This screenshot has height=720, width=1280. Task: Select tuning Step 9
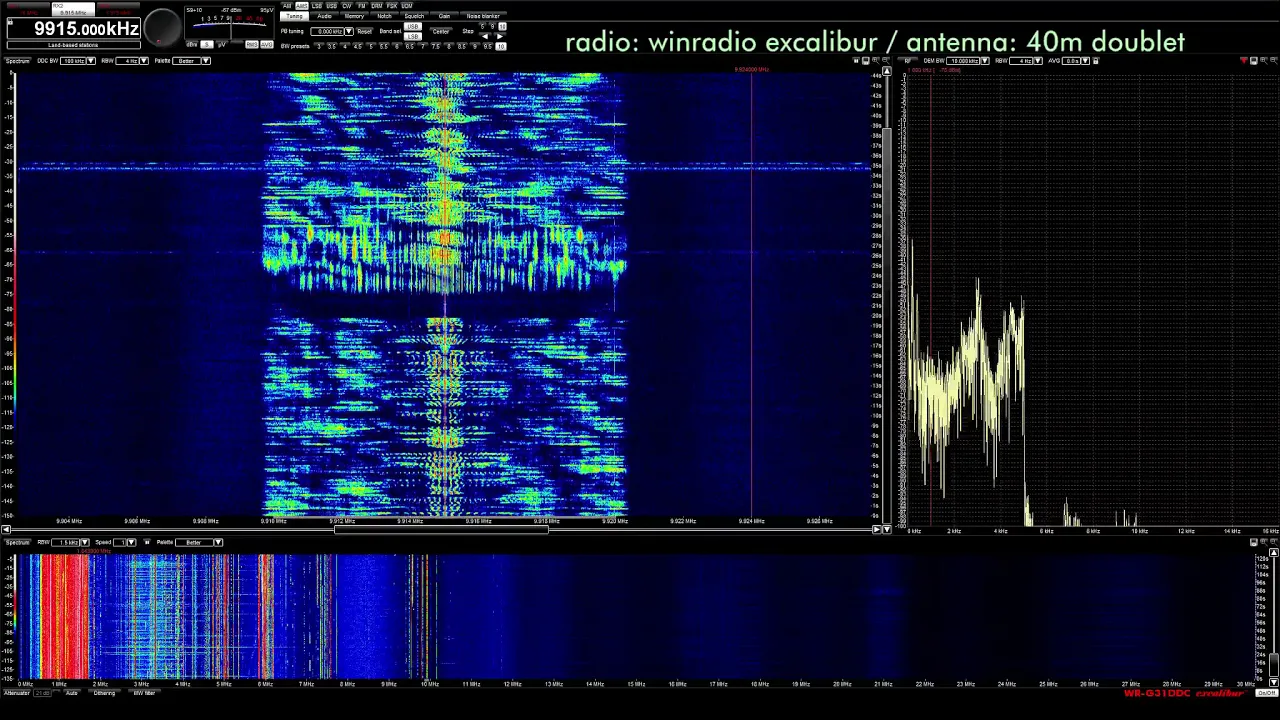pos(492,26)
